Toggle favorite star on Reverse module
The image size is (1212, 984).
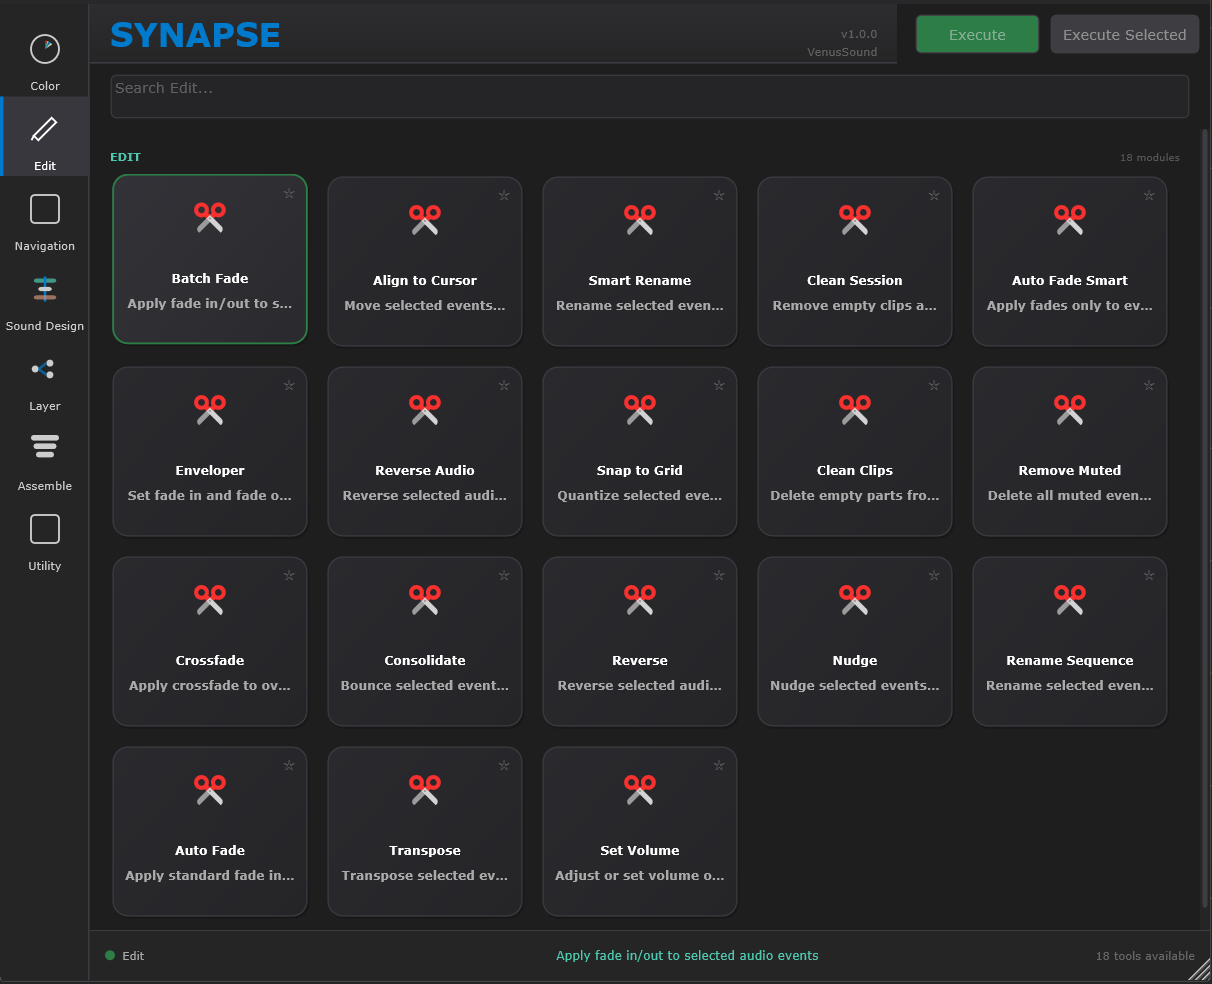pos(719,576)
